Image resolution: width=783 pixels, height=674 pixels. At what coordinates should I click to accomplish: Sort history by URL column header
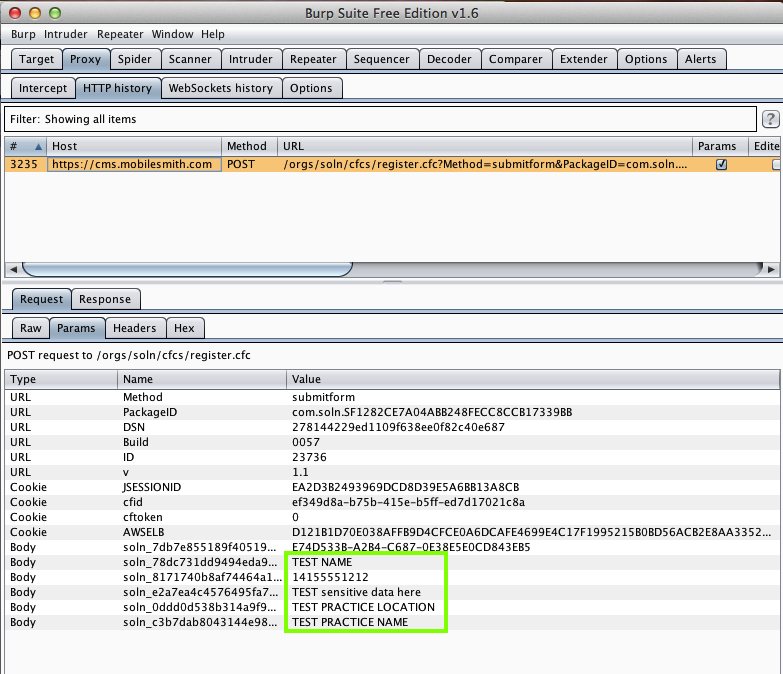point(484,146)
